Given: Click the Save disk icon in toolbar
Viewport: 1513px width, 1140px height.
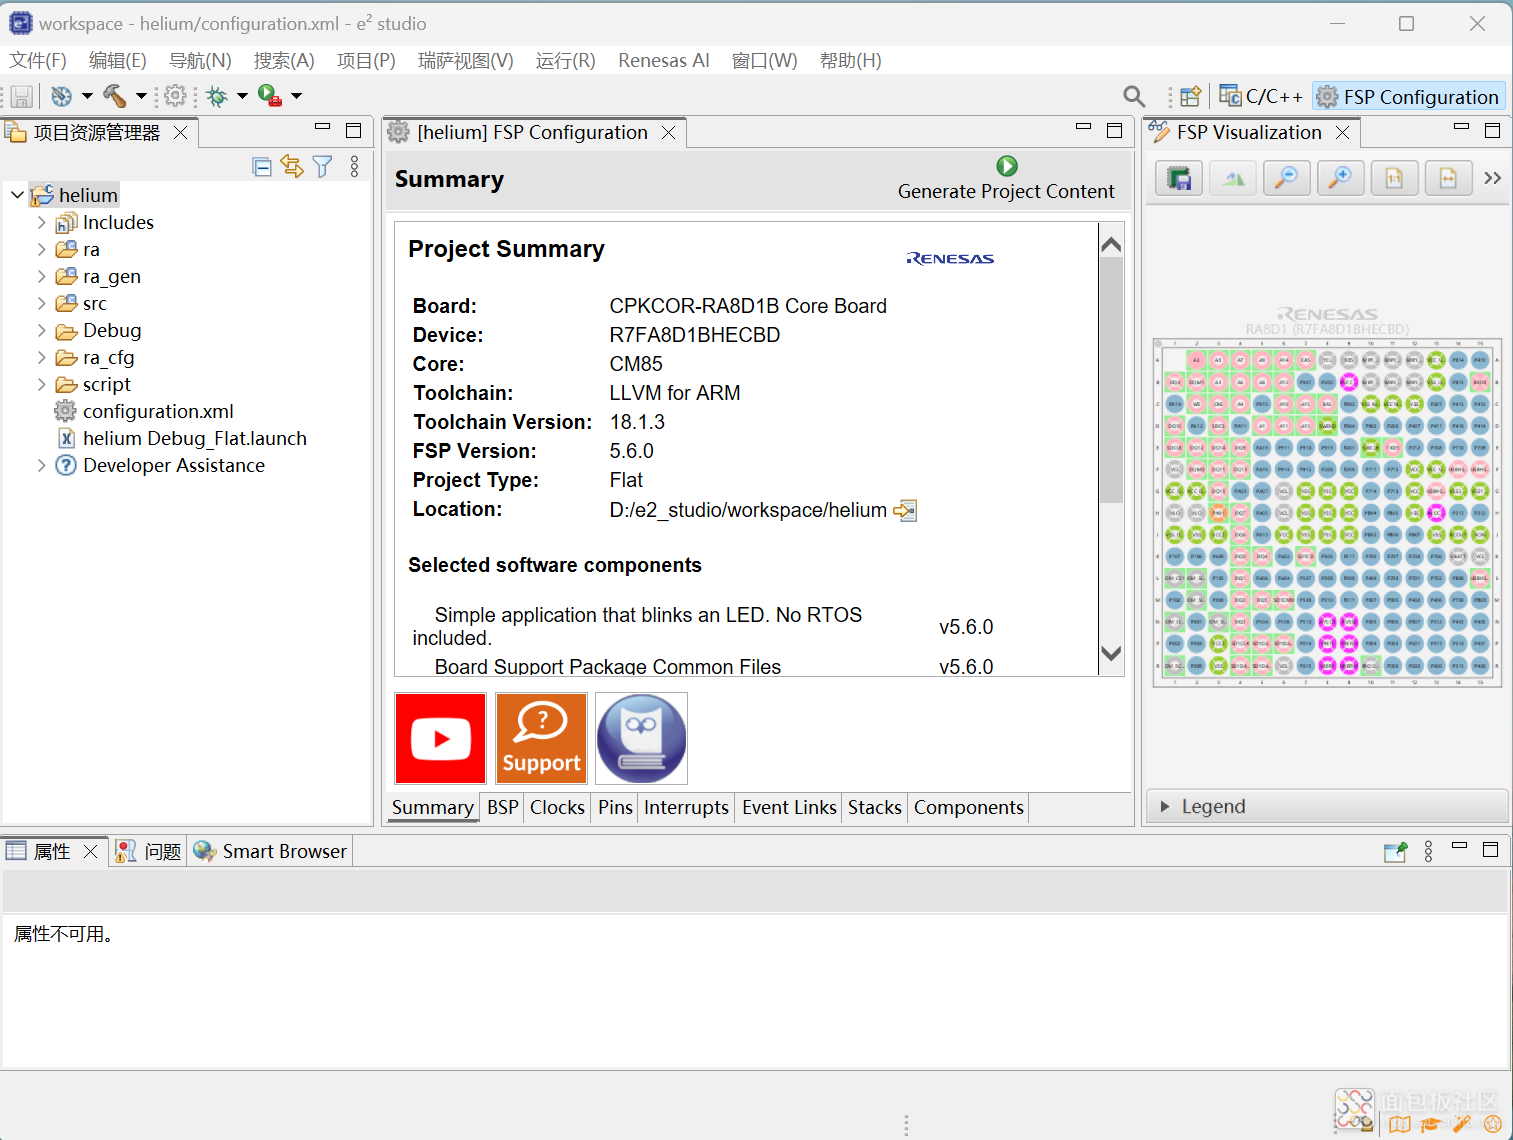Looking at the screenshot, I should (21, 96).
